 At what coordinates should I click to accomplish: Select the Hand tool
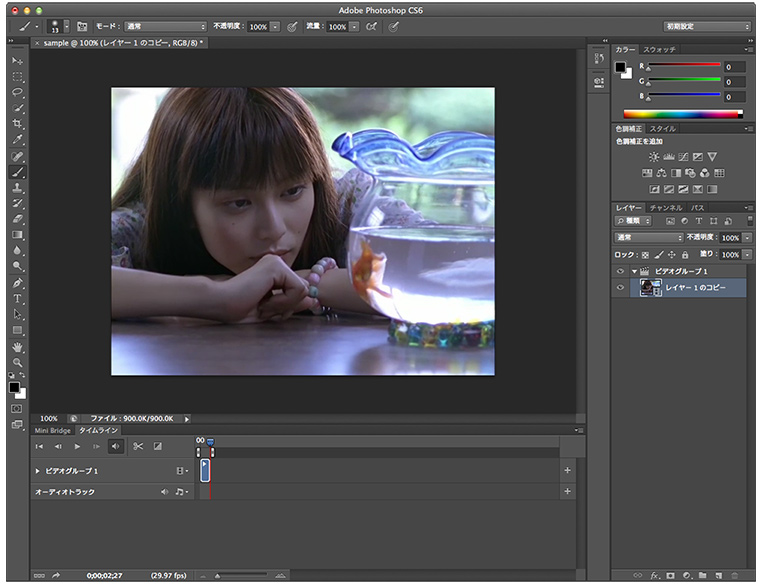tap(17, 347)
